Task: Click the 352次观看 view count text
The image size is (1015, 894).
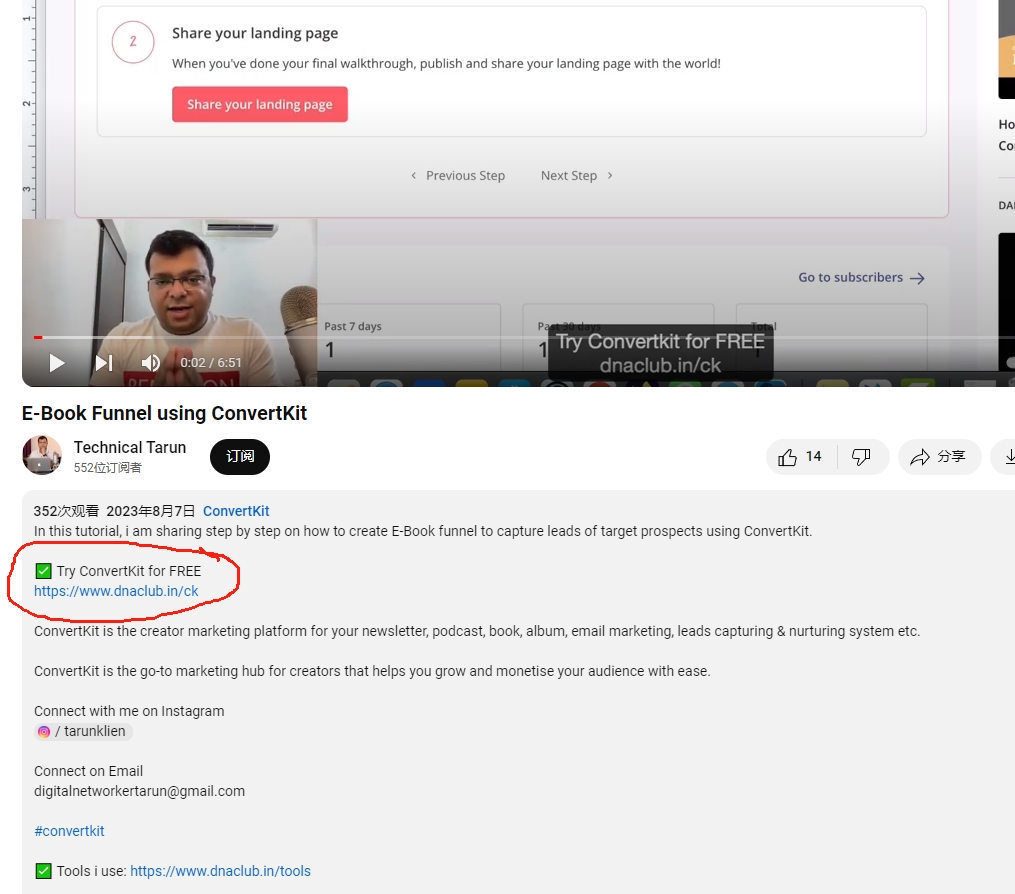Action: point(66,511)
